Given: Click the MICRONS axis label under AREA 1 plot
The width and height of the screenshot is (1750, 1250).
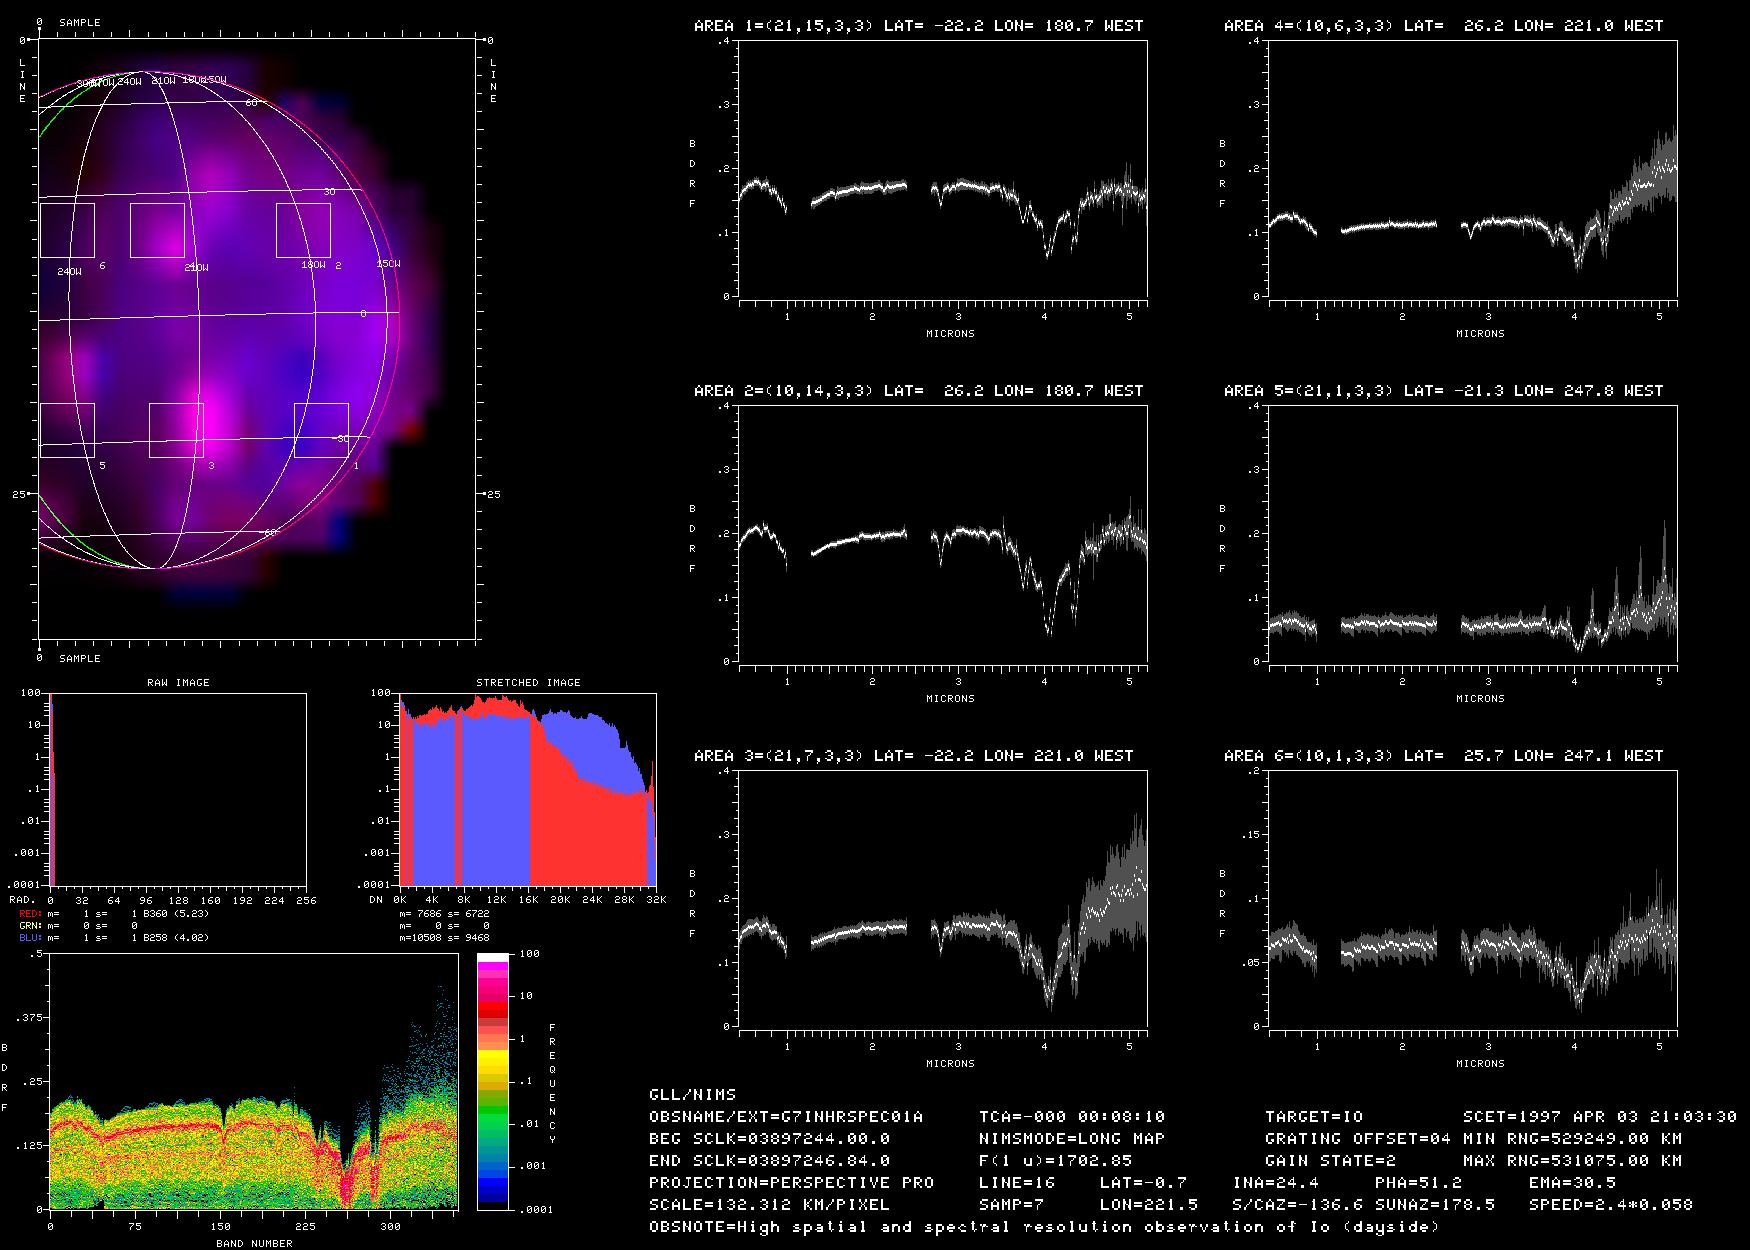Looking at the screenshot, I should [x=950, y=334].
